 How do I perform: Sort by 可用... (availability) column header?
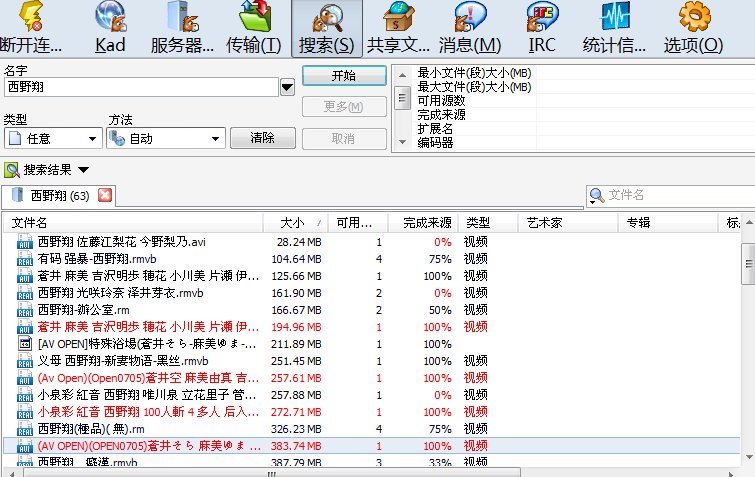pyautogui.click(x=358, y=222)
